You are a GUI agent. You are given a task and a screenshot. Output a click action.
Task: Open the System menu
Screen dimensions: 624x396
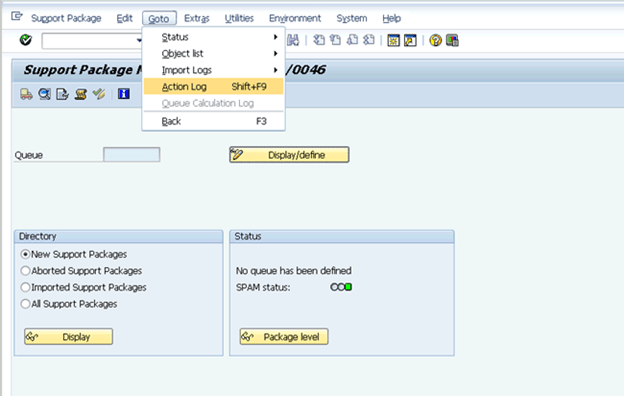[352, 18]
